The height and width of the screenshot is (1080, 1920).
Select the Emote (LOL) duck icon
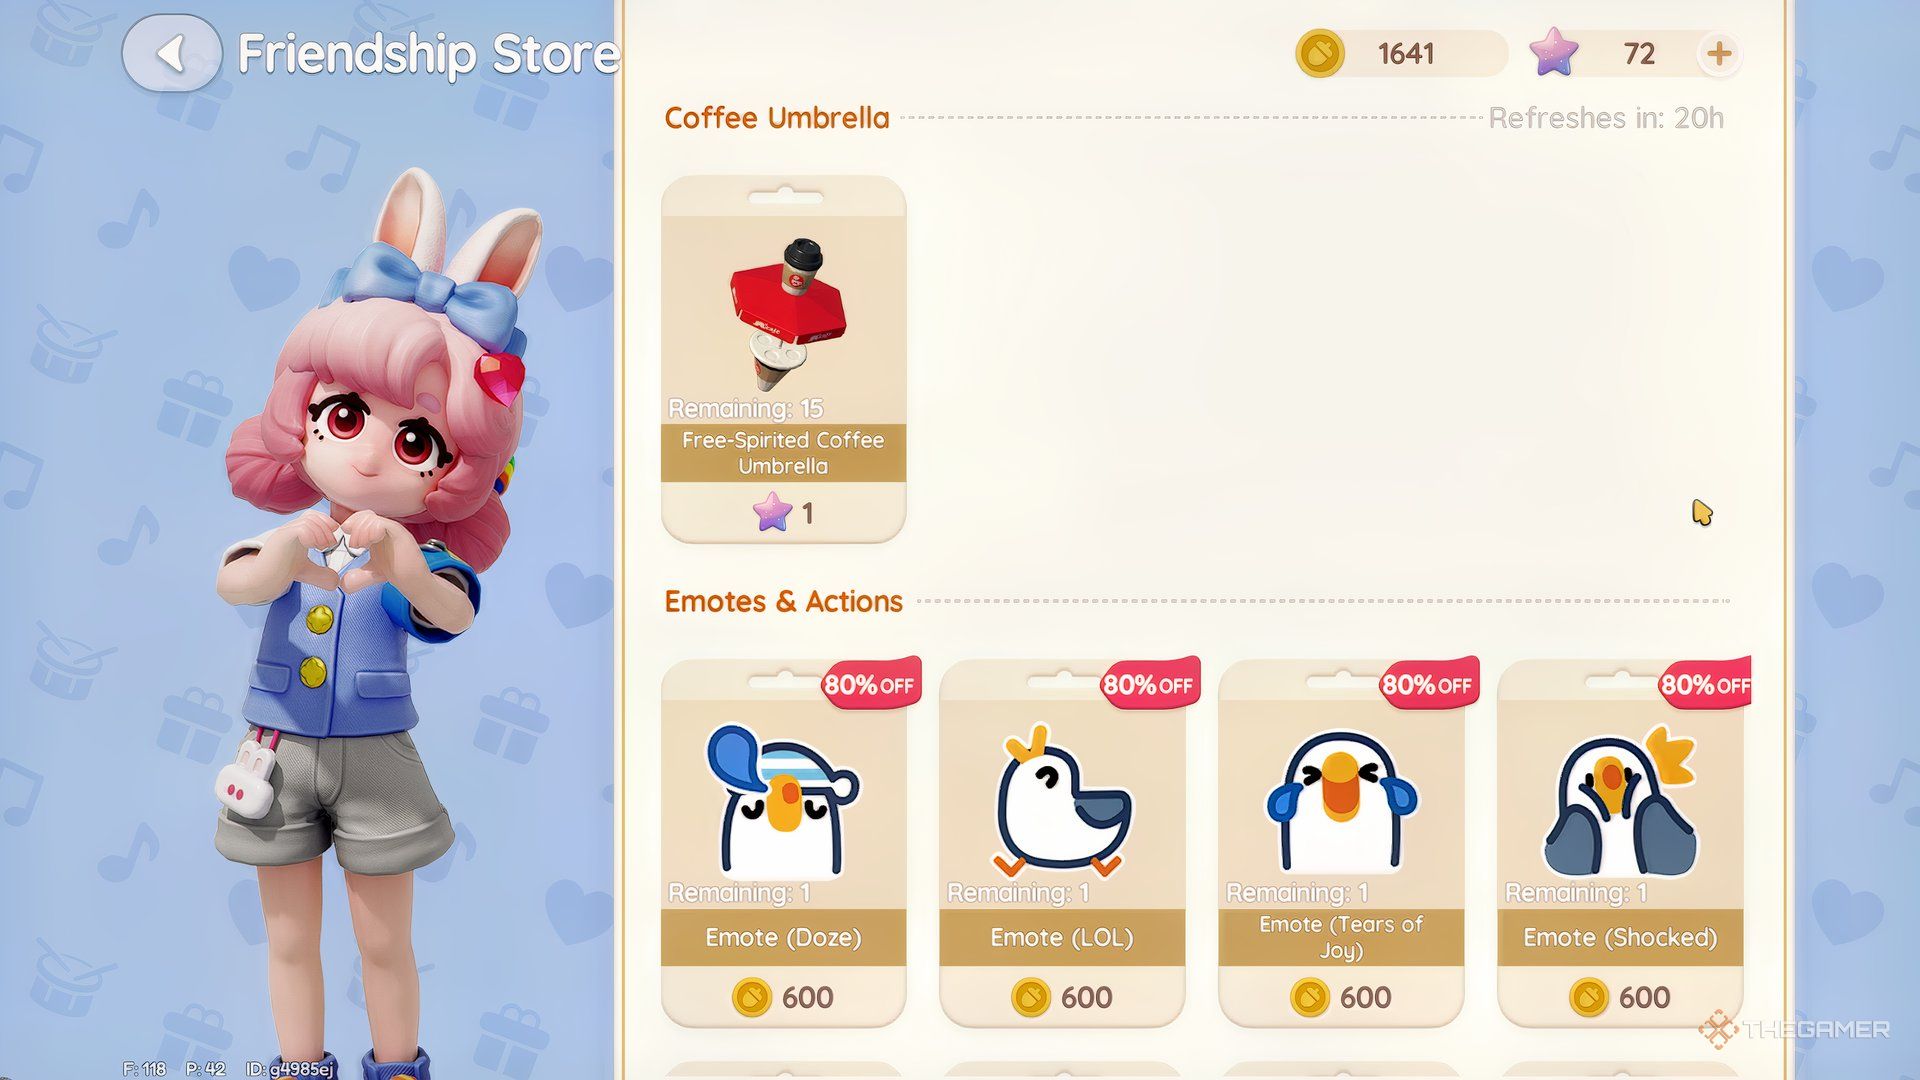1062,800
